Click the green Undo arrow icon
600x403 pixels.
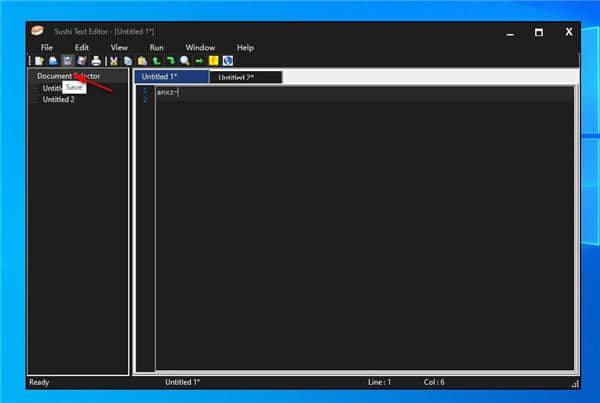[x=157, y=61]
